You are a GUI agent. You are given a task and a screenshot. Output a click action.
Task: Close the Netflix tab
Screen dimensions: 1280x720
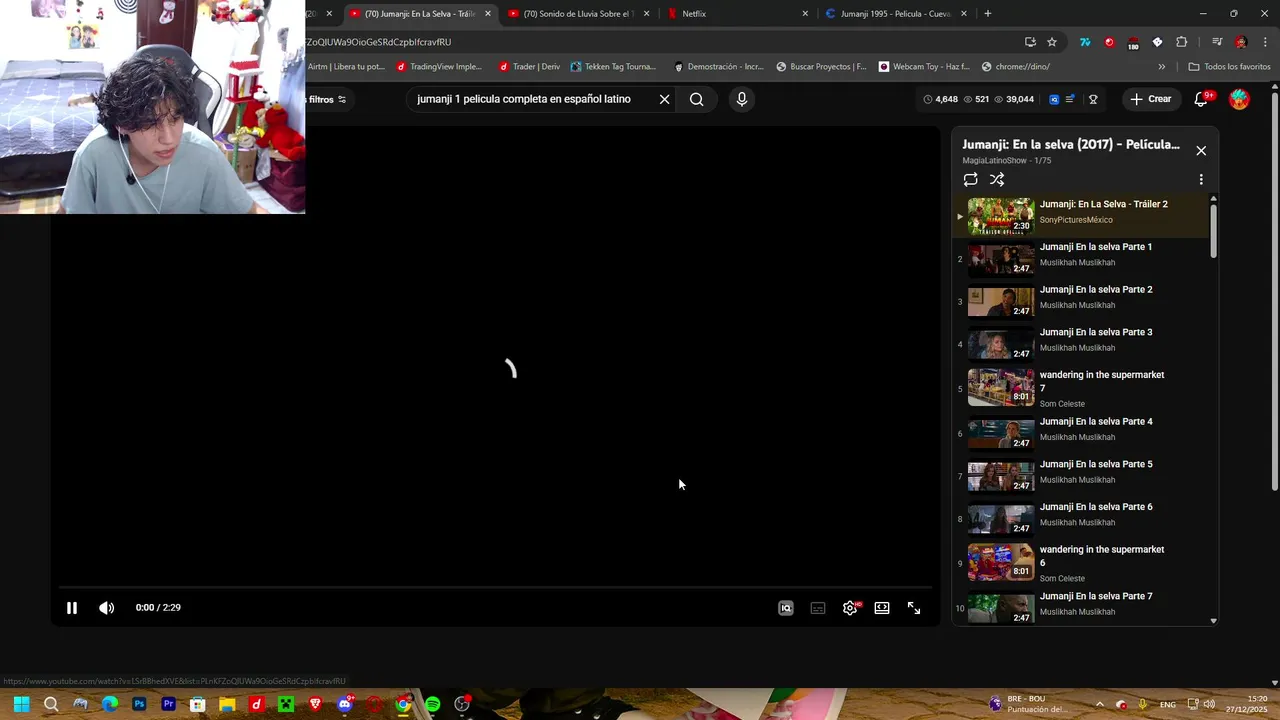(805, 14)
